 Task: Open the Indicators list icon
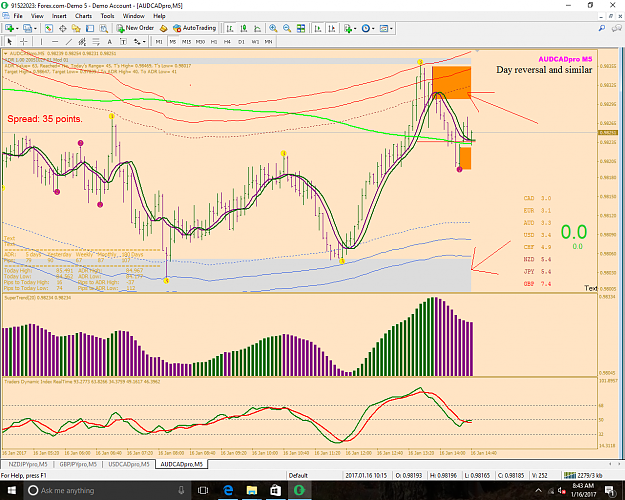(x=348, y=28)
